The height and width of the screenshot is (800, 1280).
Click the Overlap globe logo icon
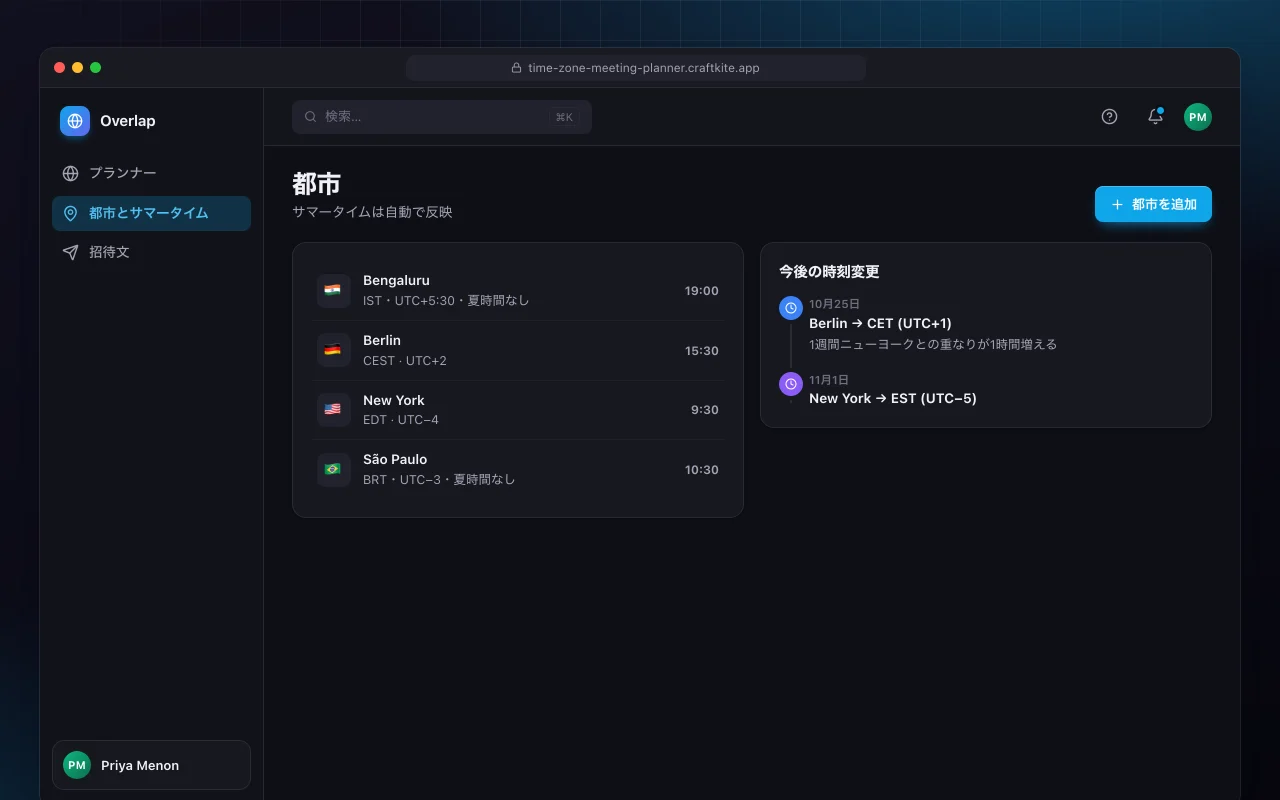tap(75, 121)
